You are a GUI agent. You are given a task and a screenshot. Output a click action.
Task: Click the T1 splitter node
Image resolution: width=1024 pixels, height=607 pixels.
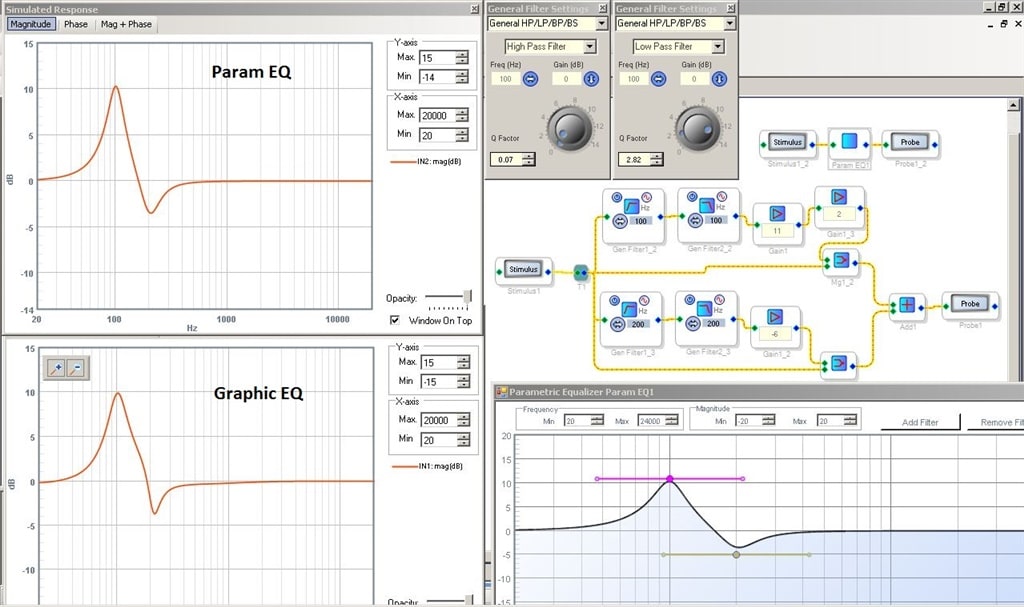pyautogui.click(x=581, y=272)
